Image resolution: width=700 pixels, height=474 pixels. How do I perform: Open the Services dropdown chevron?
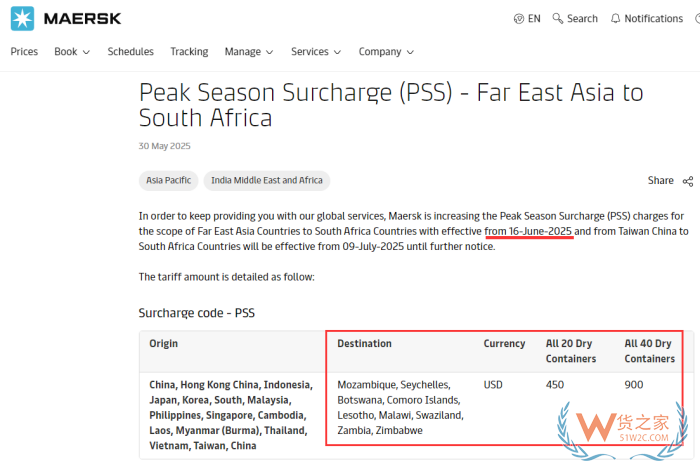click(x=338, y=52)
